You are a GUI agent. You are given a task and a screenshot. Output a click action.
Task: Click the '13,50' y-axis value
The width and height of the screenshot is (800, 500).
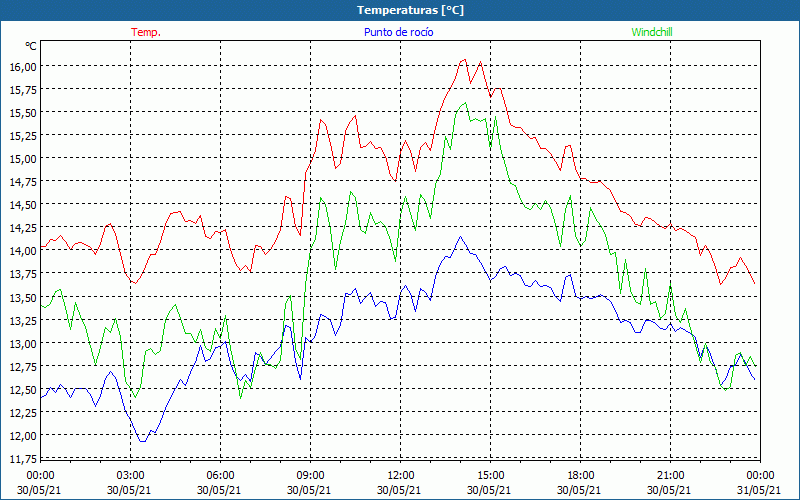(23, 297)
